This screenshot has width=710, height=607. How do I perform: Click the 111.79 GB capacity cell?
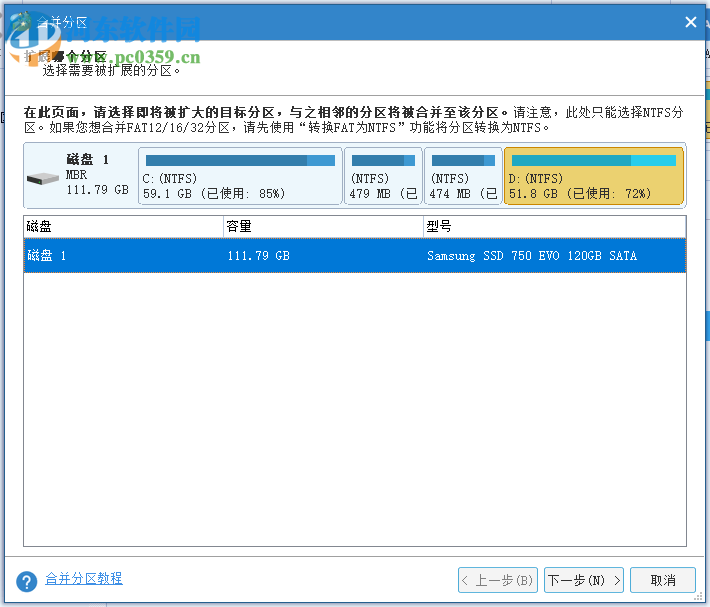point(259,256)
